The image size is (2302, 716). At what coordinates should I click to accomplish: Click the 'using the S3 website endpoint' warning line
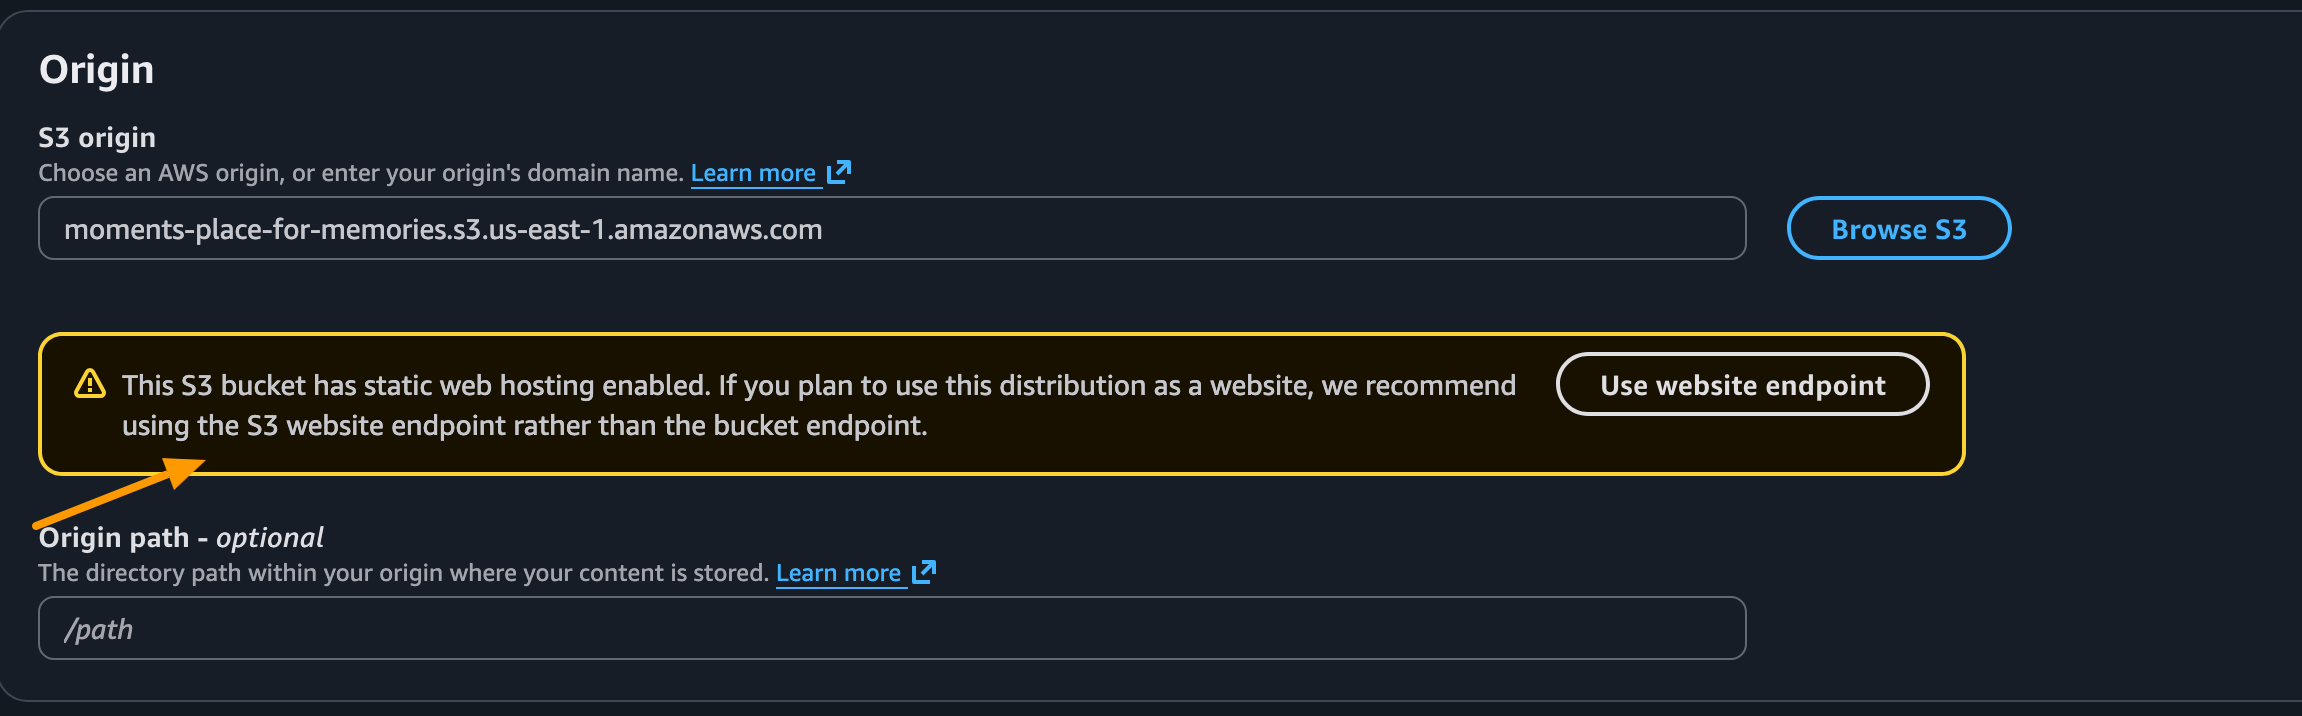point(524,426)
